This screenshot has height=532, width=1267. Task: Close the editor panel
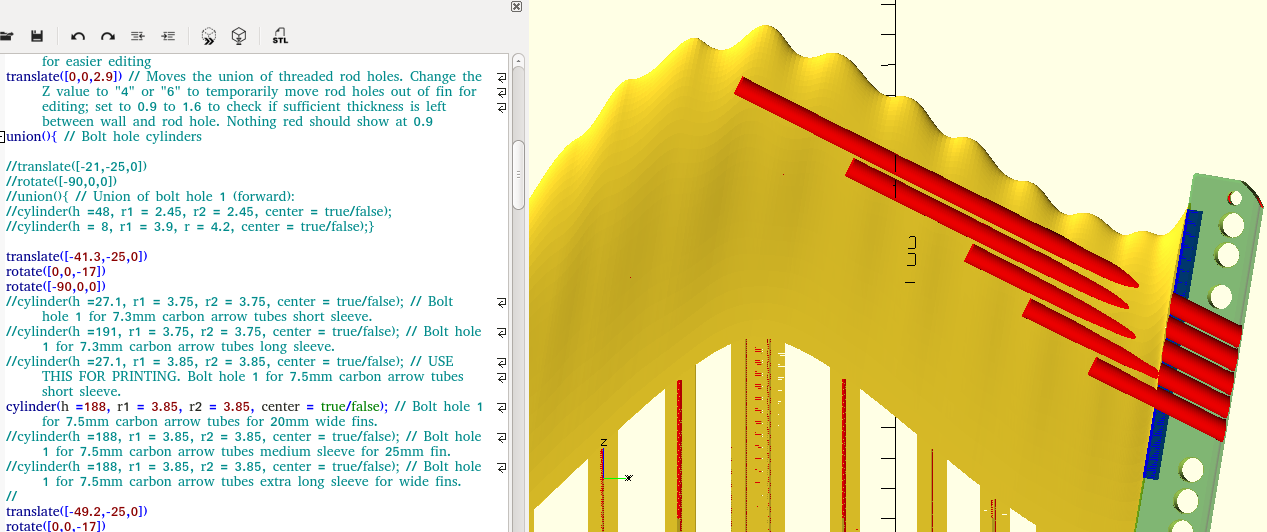[x=516, y=6]
